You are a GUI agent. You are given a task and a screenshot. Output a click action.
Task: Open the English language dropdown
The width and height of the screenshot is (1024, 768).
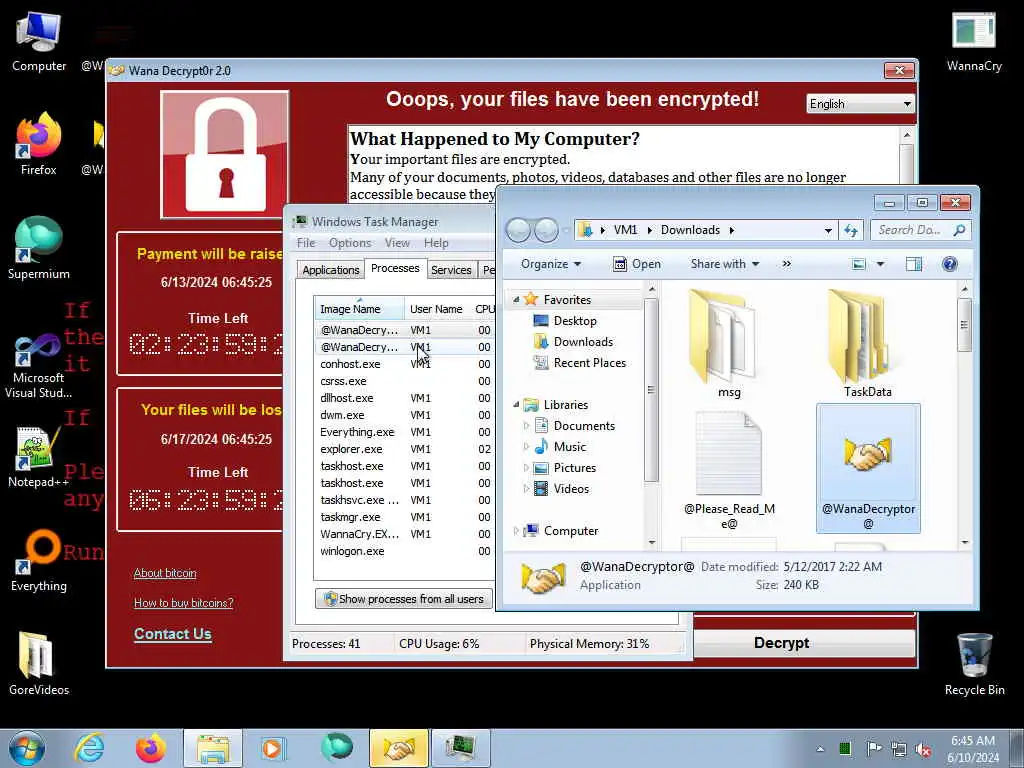(x=860, y=104)
